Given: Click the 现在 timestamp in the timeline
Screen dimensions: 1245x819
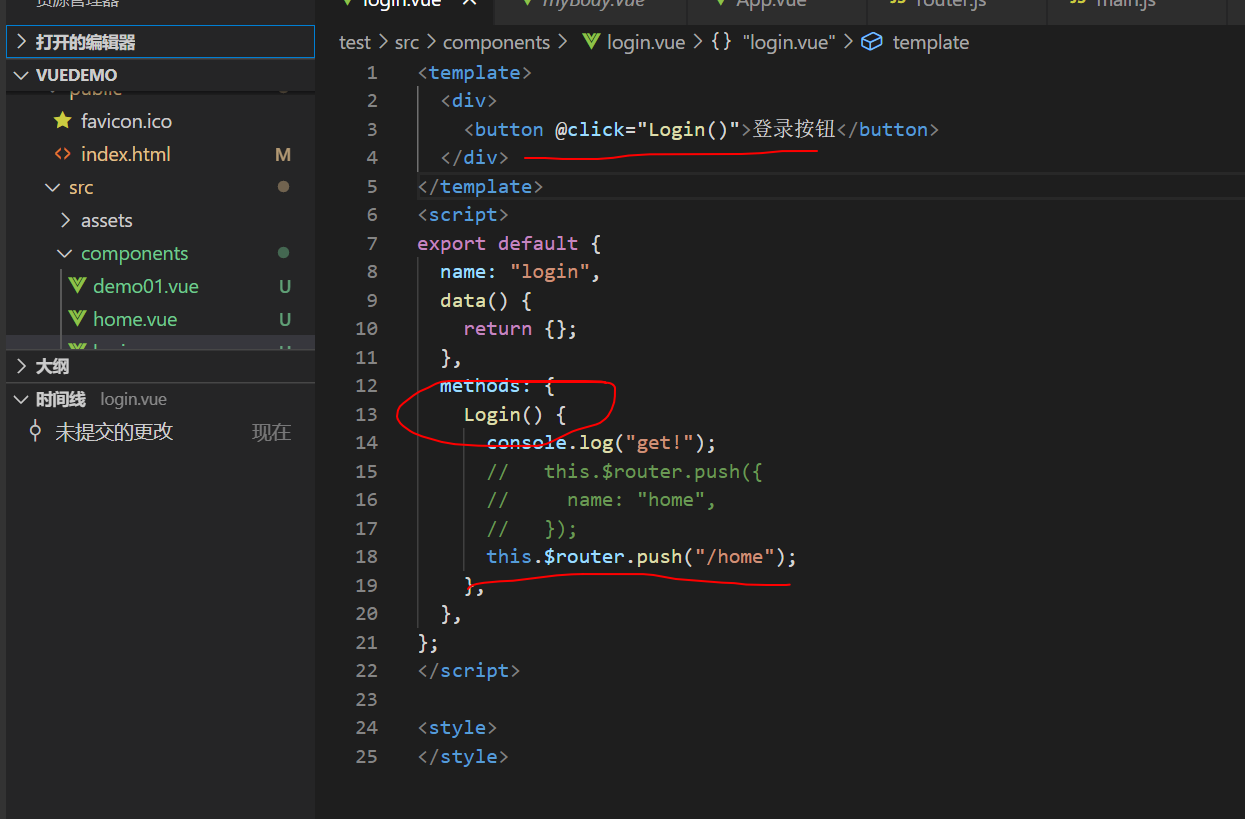Looking at the screenshot, I should coord(271,432).
